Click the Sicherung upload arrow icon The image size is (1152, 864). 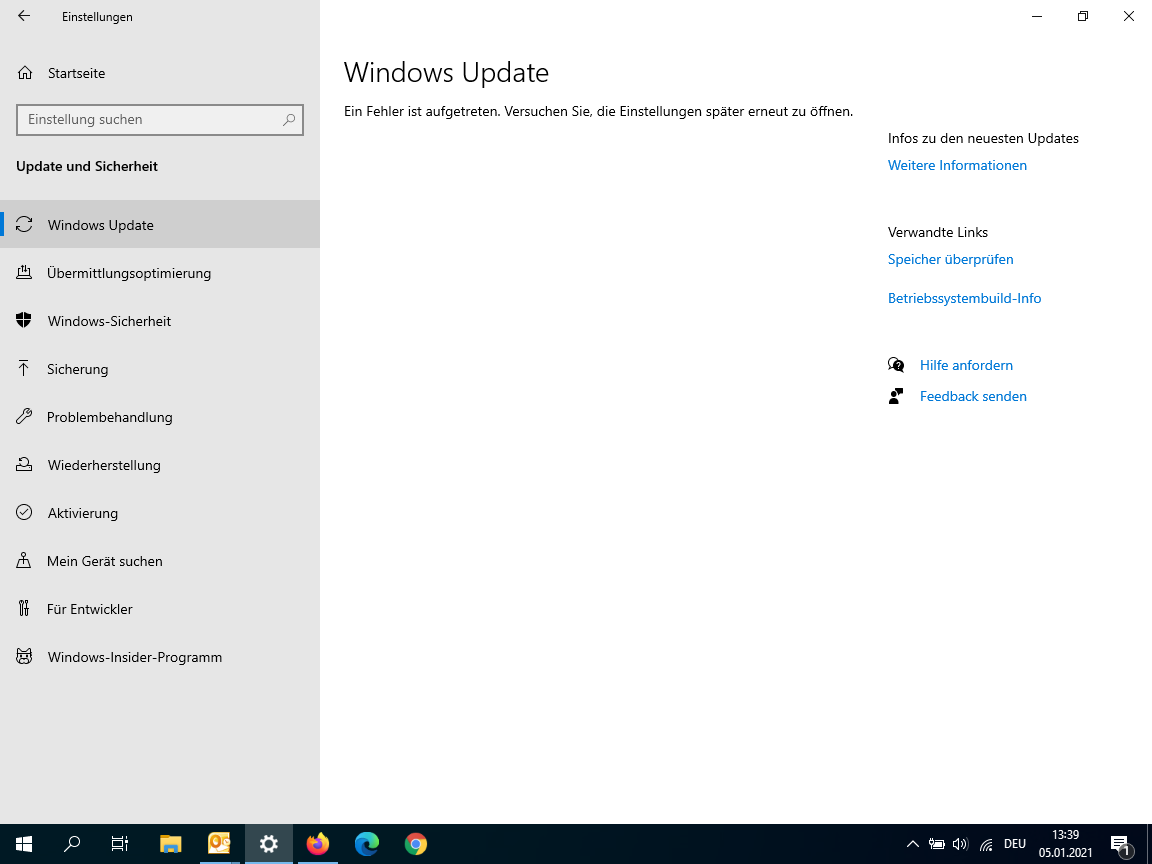pyautogui.click(x=24, y=369)
